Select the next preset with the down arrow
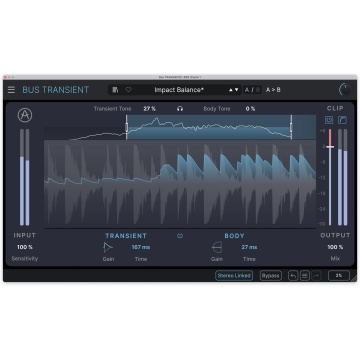360x360 pixels. coord(237,90)
